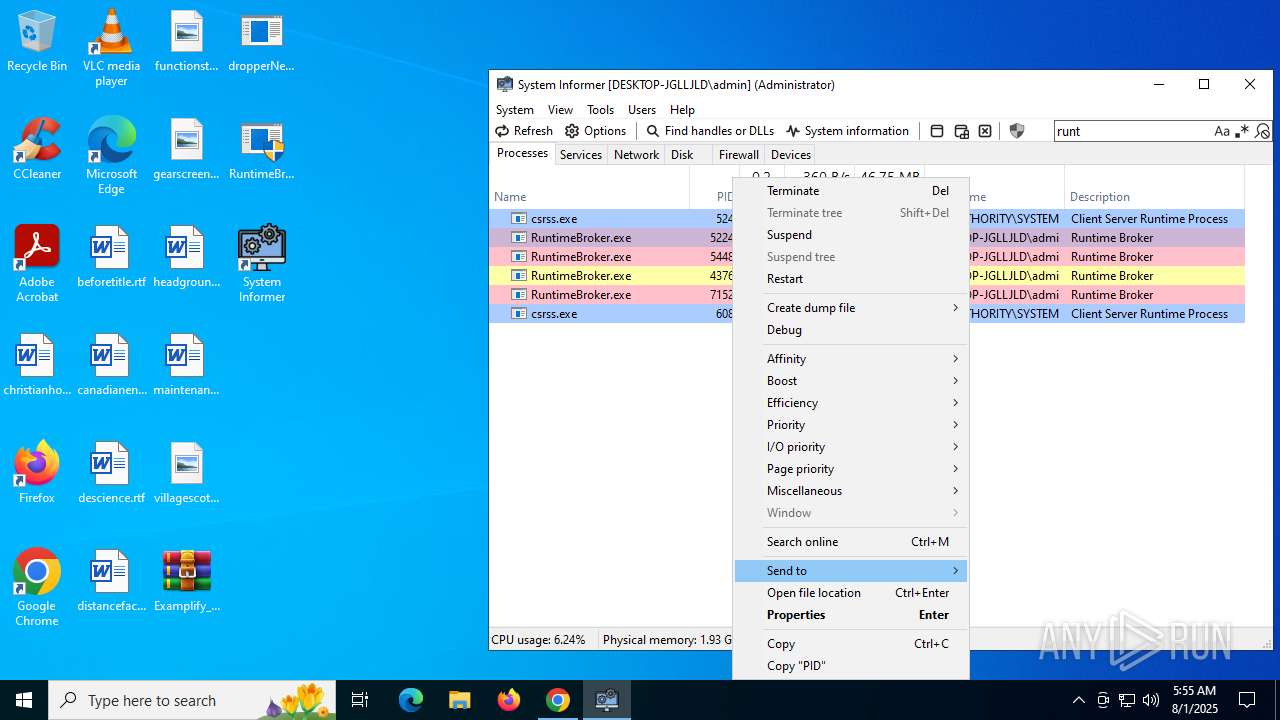This screenshot has height=720, width=1280.
Task: Open Adobe Acrobat desktop icon
Action: [37, 263]
